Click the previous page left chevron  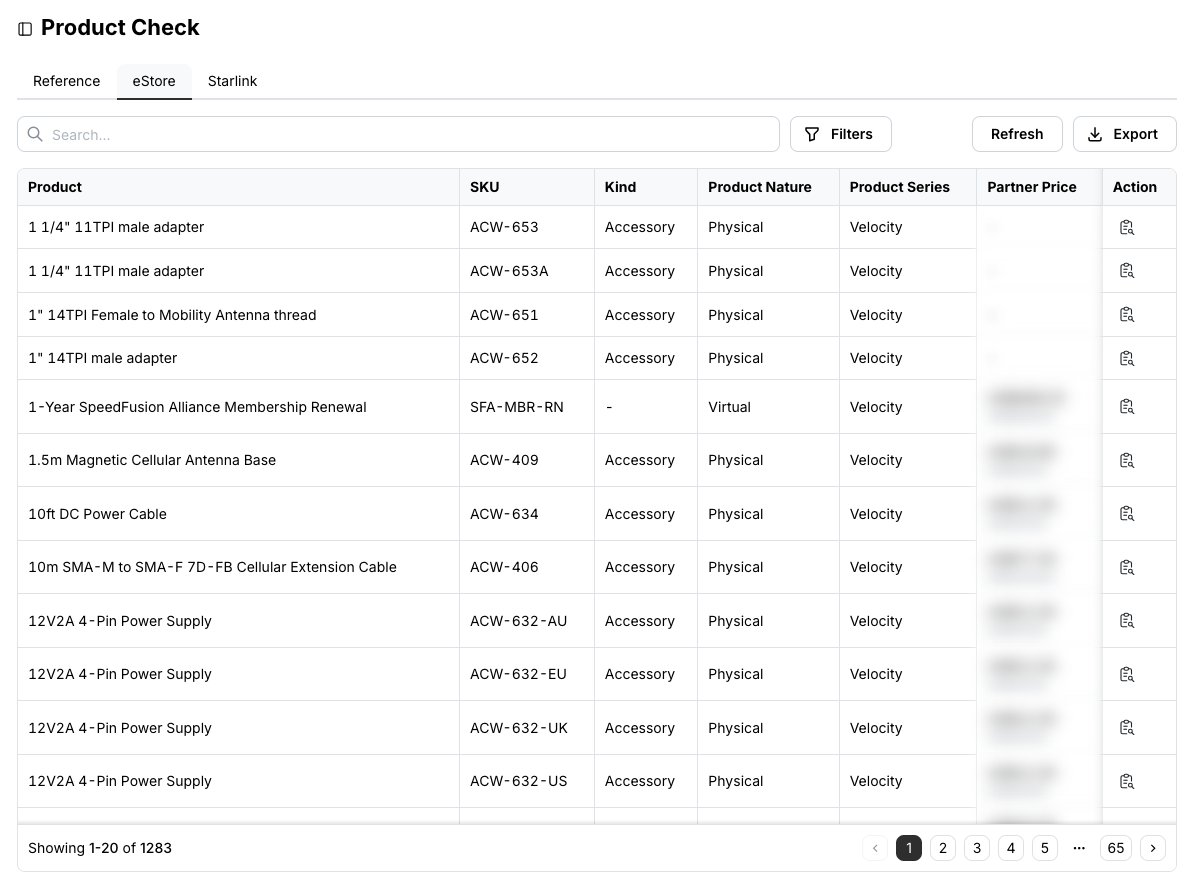click(875, 848)
